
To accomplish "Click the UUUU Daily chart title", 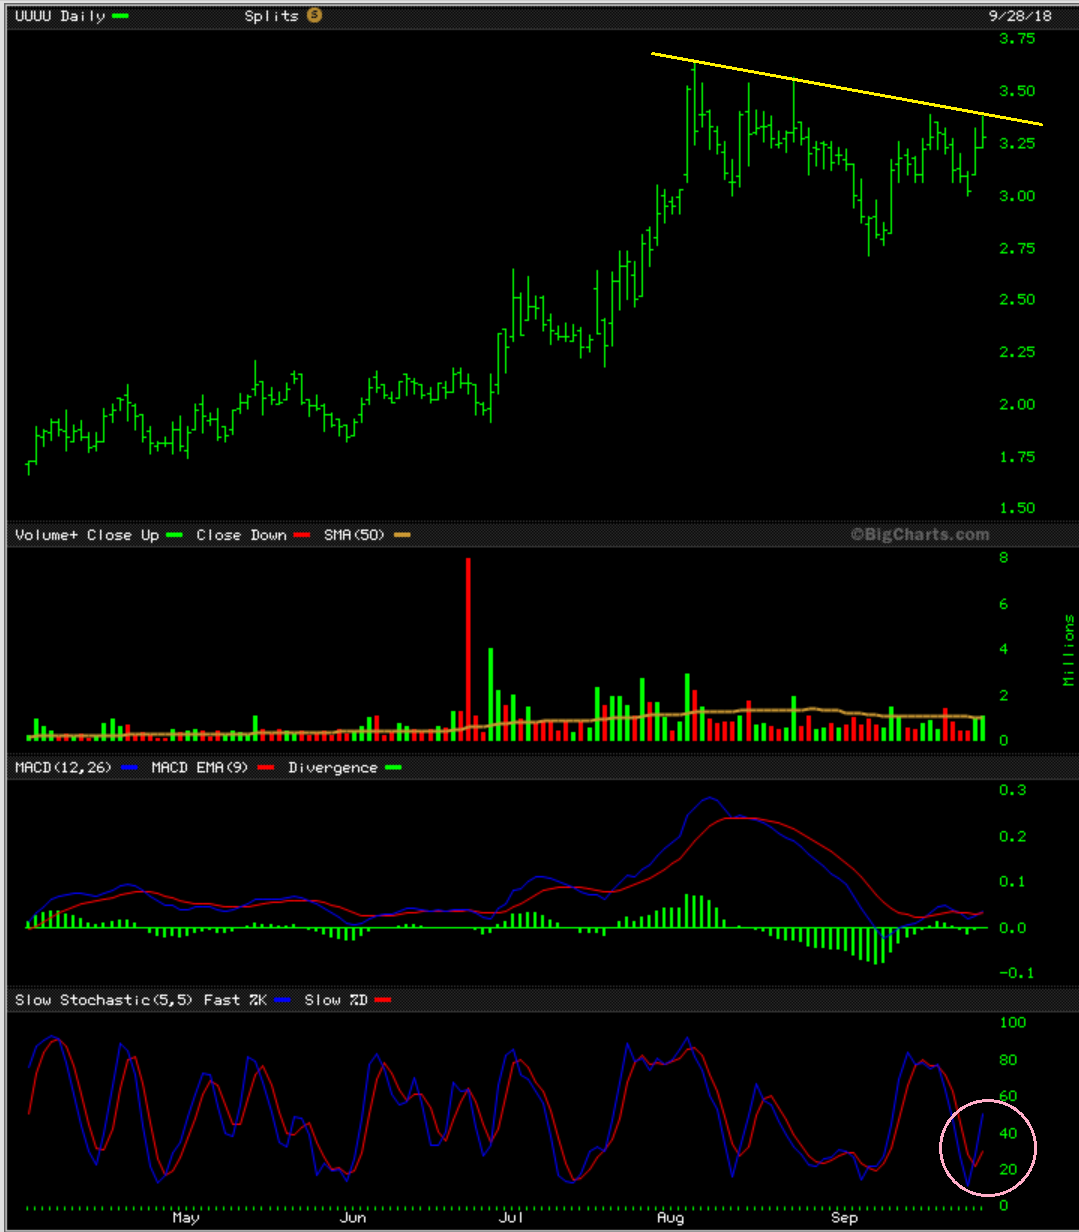I will pos(60,16).
